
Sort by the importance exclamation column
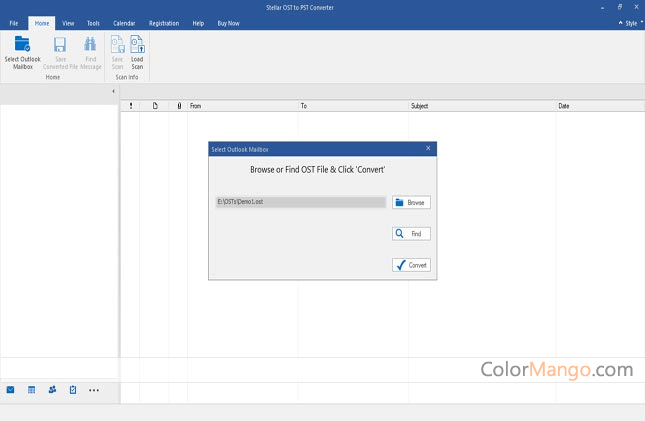131,106
